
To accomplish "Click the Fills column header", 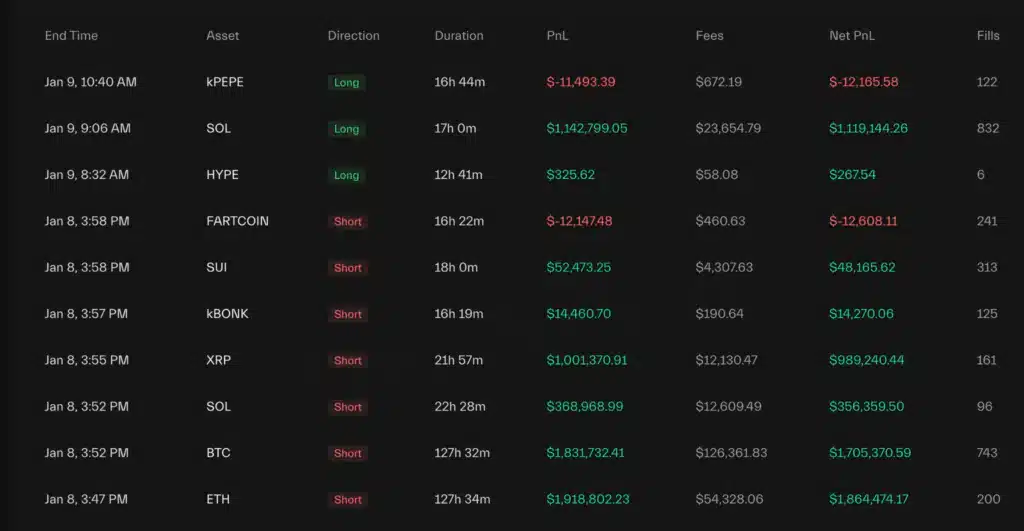I will pyautogui.click(x=988, y=36).
